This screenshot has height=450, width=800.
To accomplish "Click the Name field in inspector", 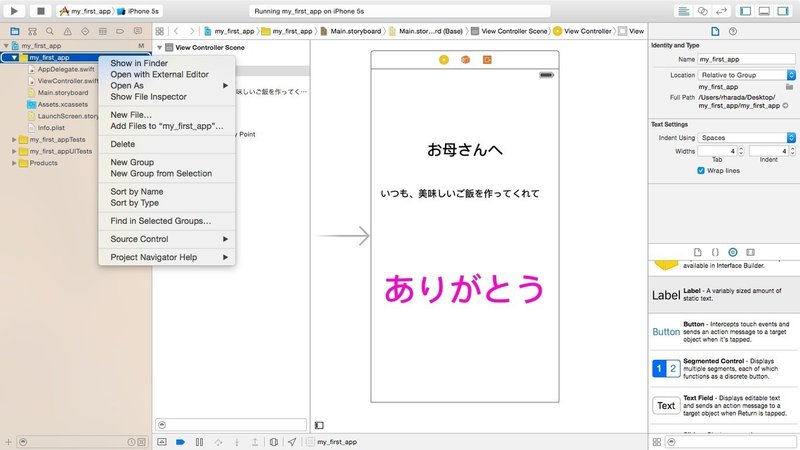I will [746, 59].
